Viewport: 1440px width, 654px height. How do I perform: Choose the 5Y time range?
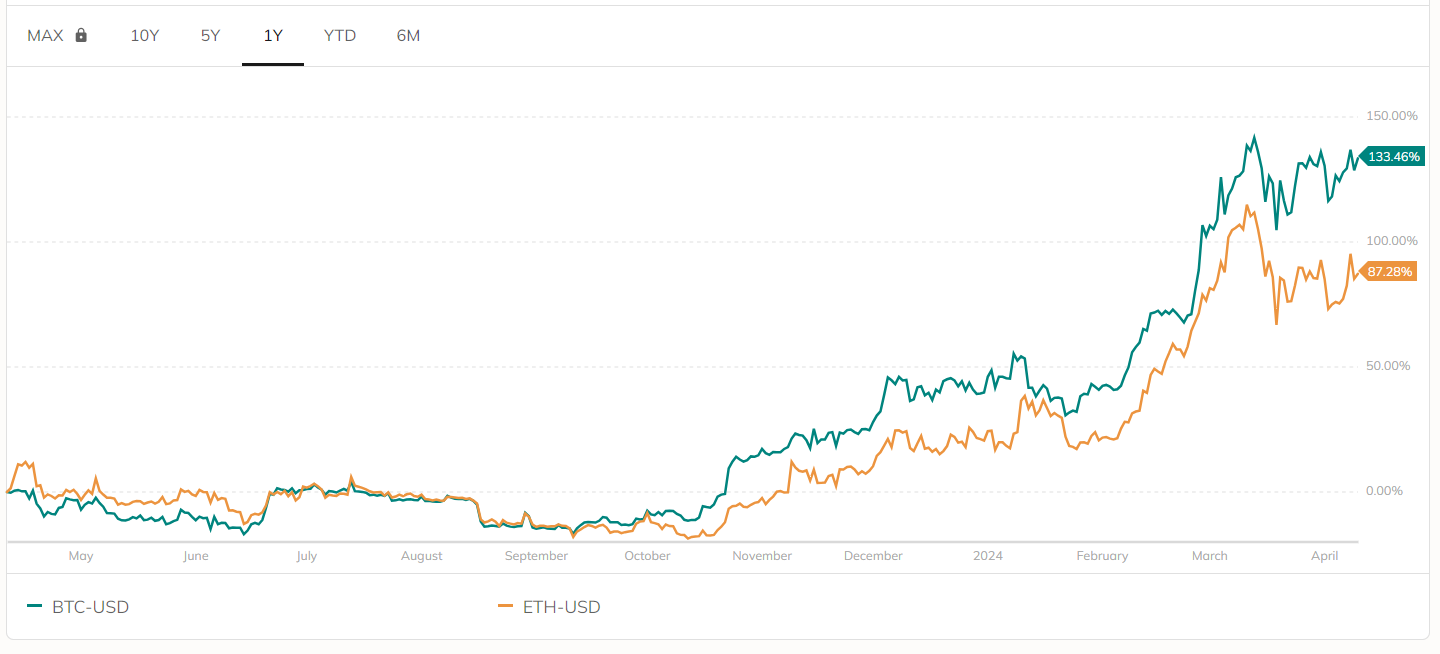[x=210, y=35]
